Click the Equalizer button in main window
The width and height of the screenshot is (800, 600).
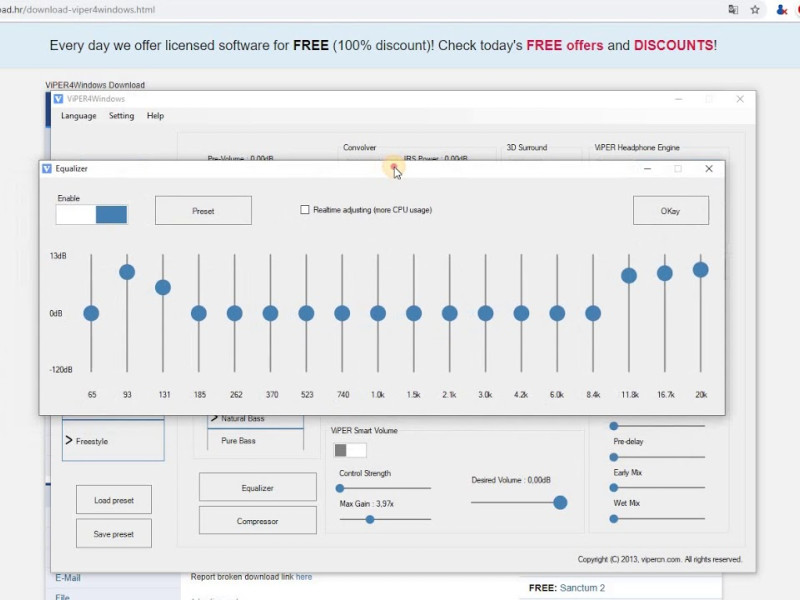(x=258, y=488)
